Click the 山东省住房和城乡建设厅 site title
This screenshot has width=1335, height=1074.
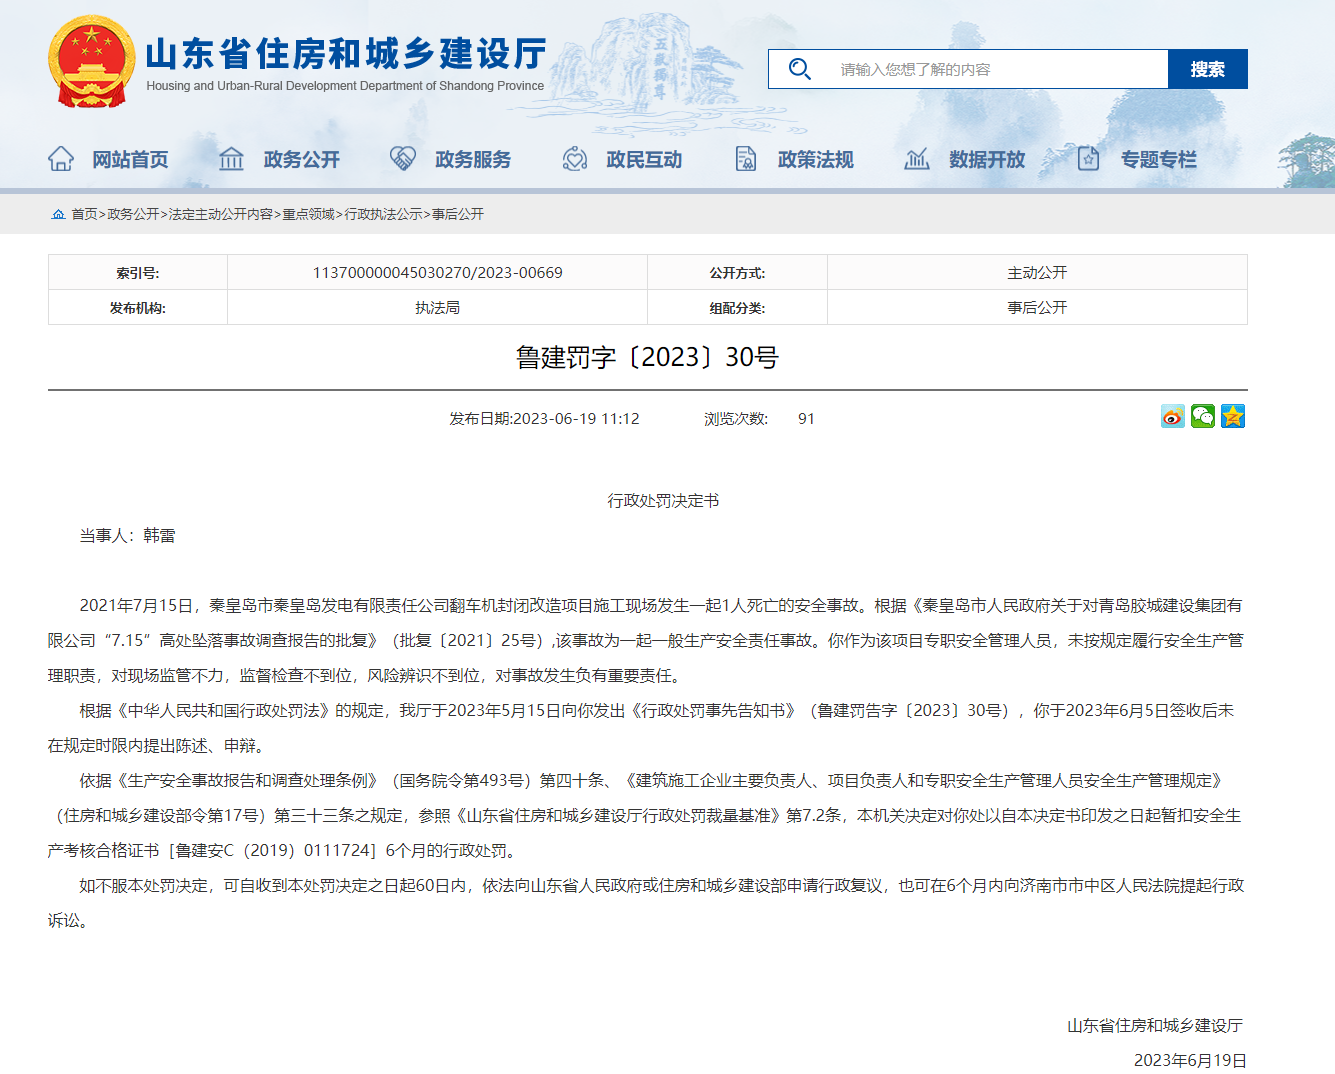(x=346, y=54)
